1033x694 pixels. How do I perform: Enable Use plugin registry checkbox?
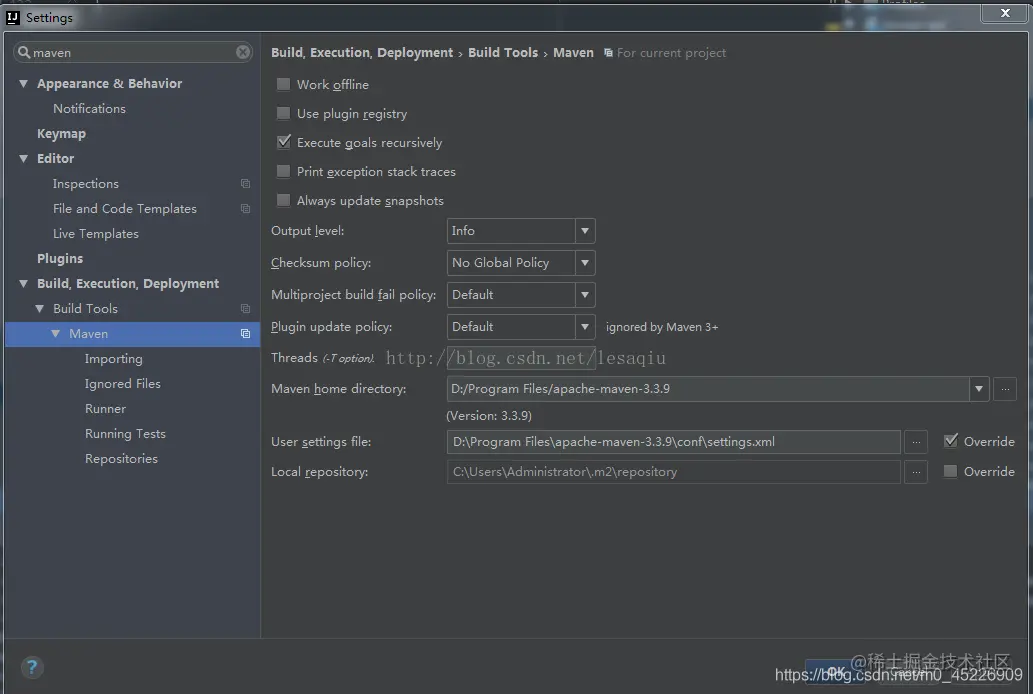[x=283, y=113]
